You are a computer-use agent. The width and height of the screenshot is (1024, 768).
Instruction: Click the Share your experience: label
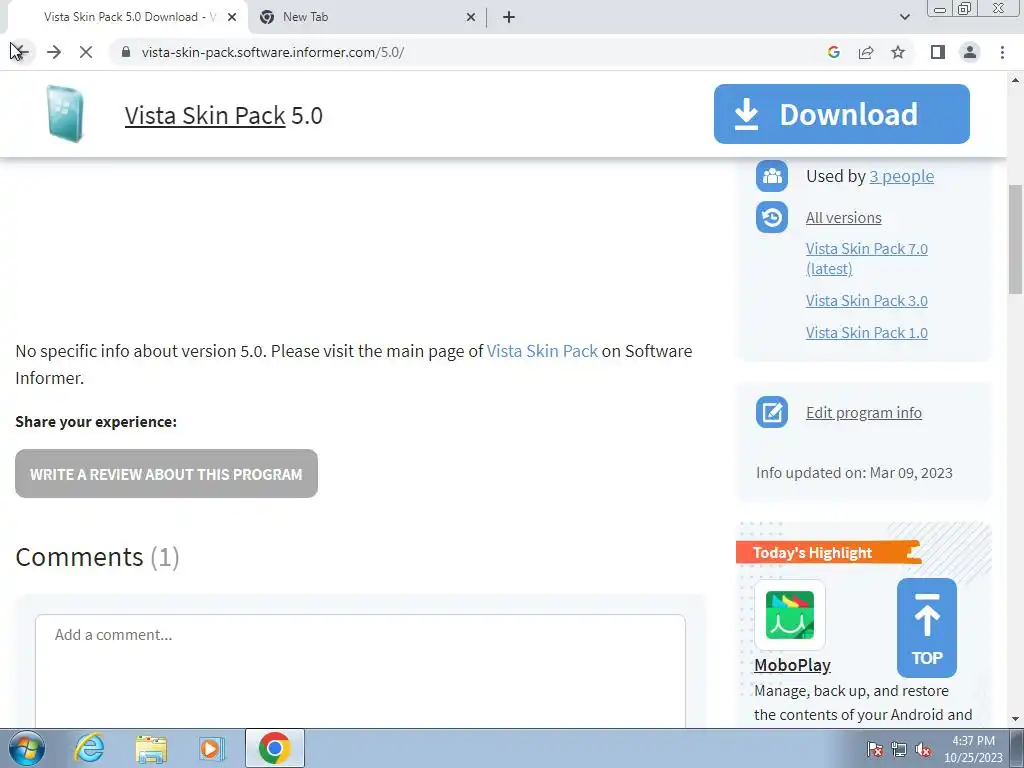[x=96, y=421]
